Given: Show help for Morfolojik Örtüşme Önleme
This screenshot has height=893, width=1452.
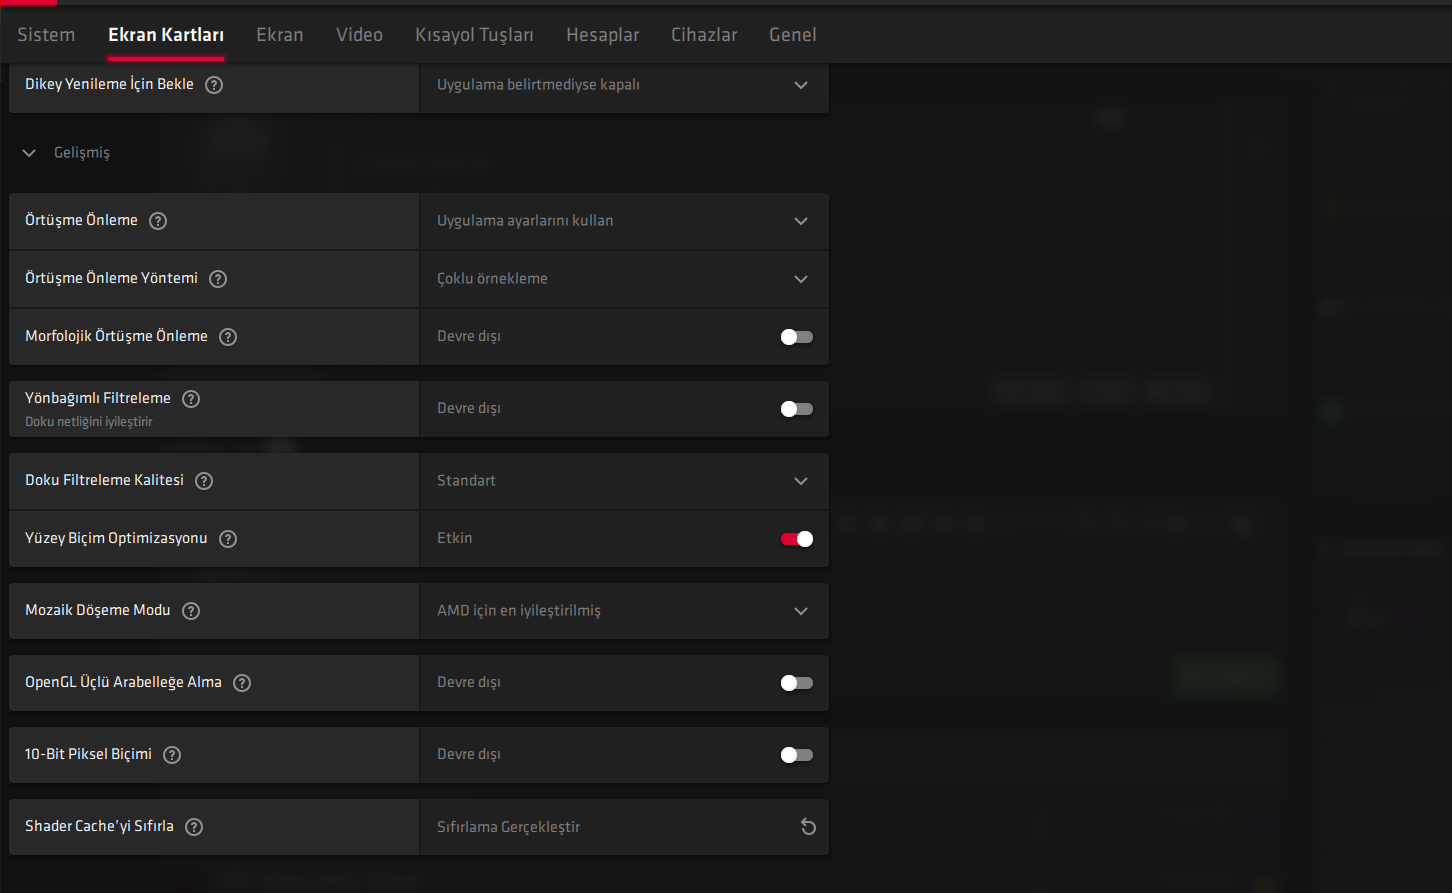Looking at the screenshot, I should pos(228,337).
